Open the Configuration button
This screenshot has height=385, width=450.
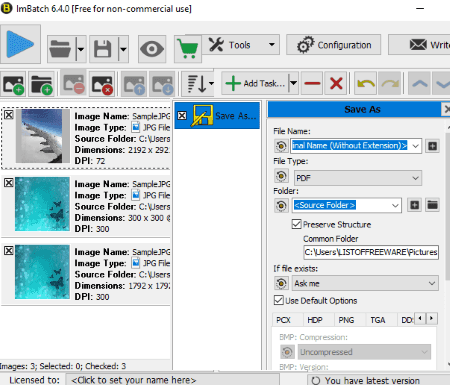tap(333, 45)
